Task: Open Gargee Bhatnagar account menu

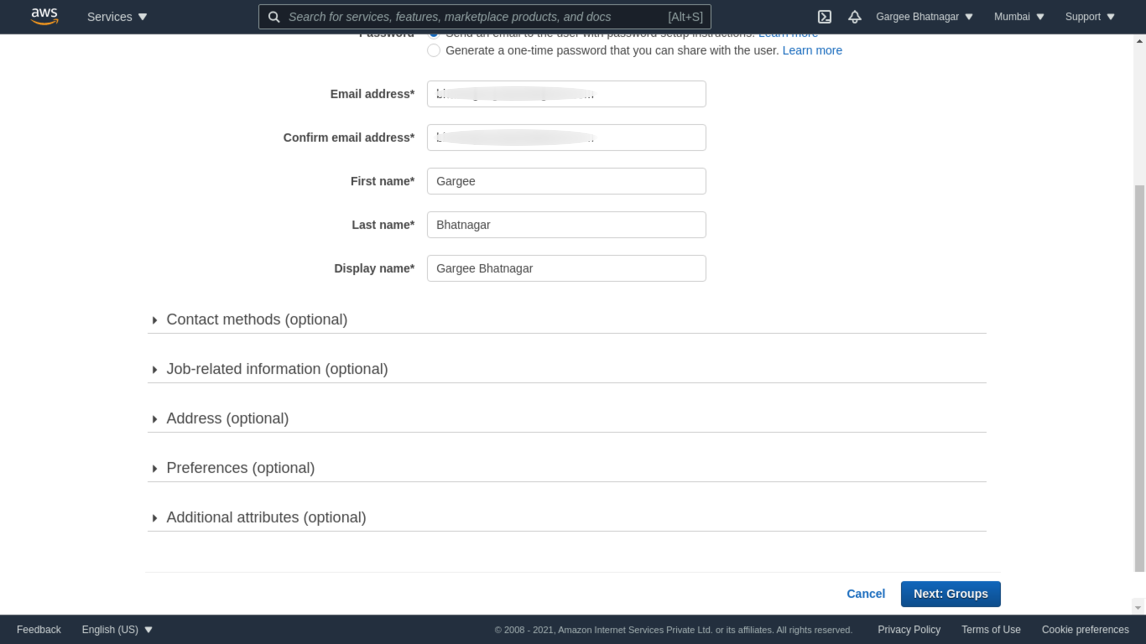Action: pos(924,17)
